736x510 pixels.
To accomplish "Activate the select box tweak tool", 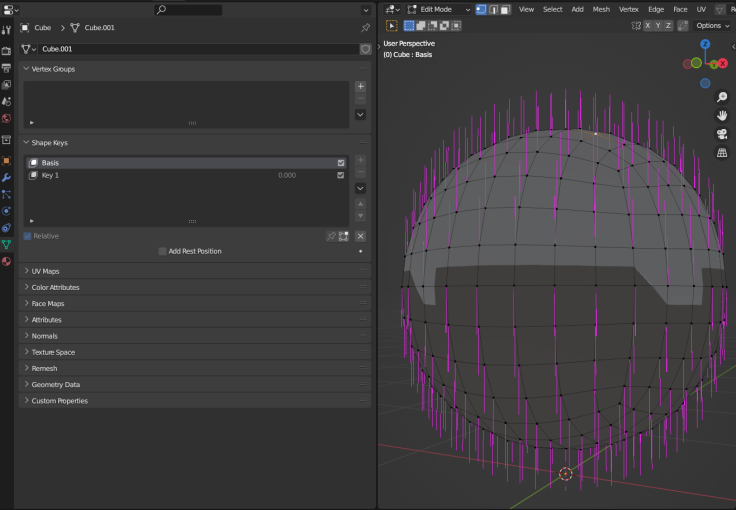I will [x=391, y=26].
